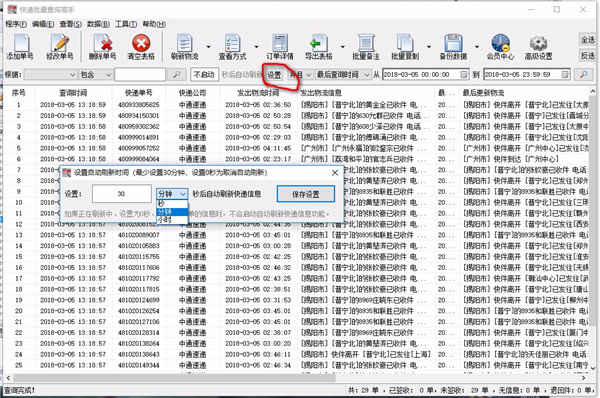Screen dimensions: 600x398
Task: Click the 删除单号 delete tracking number icon
Action: [102, 46]
